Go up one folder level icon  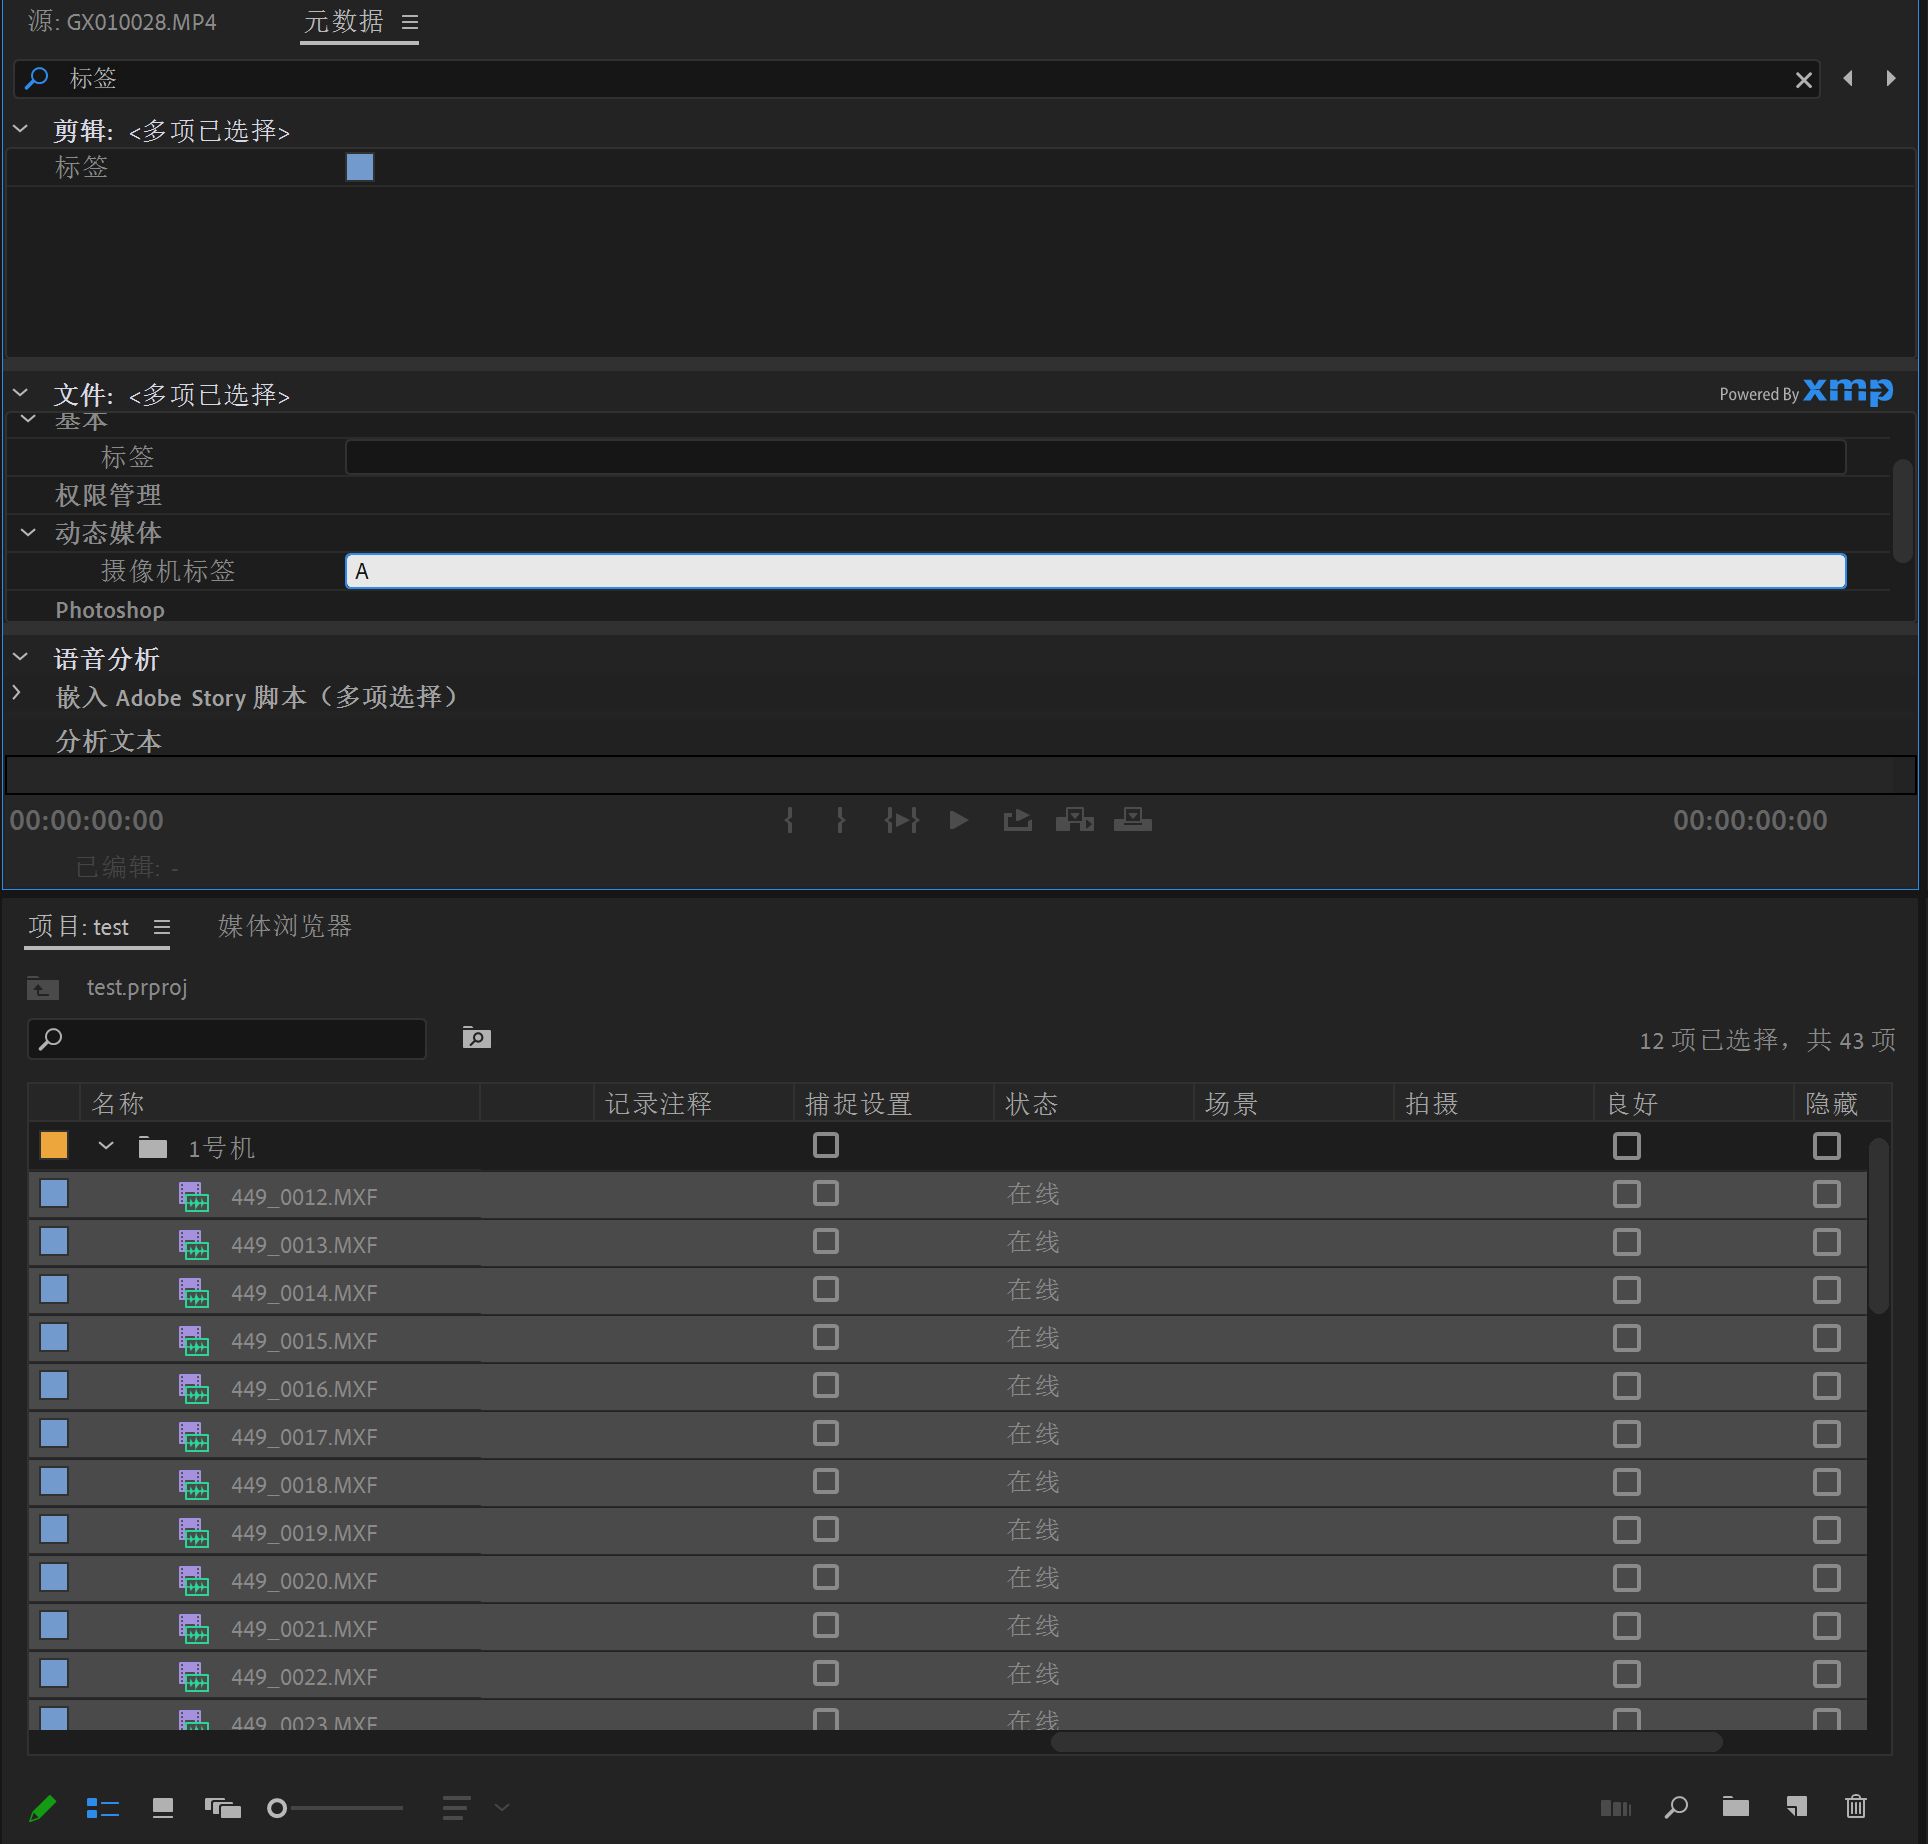(x=43, y=988)
